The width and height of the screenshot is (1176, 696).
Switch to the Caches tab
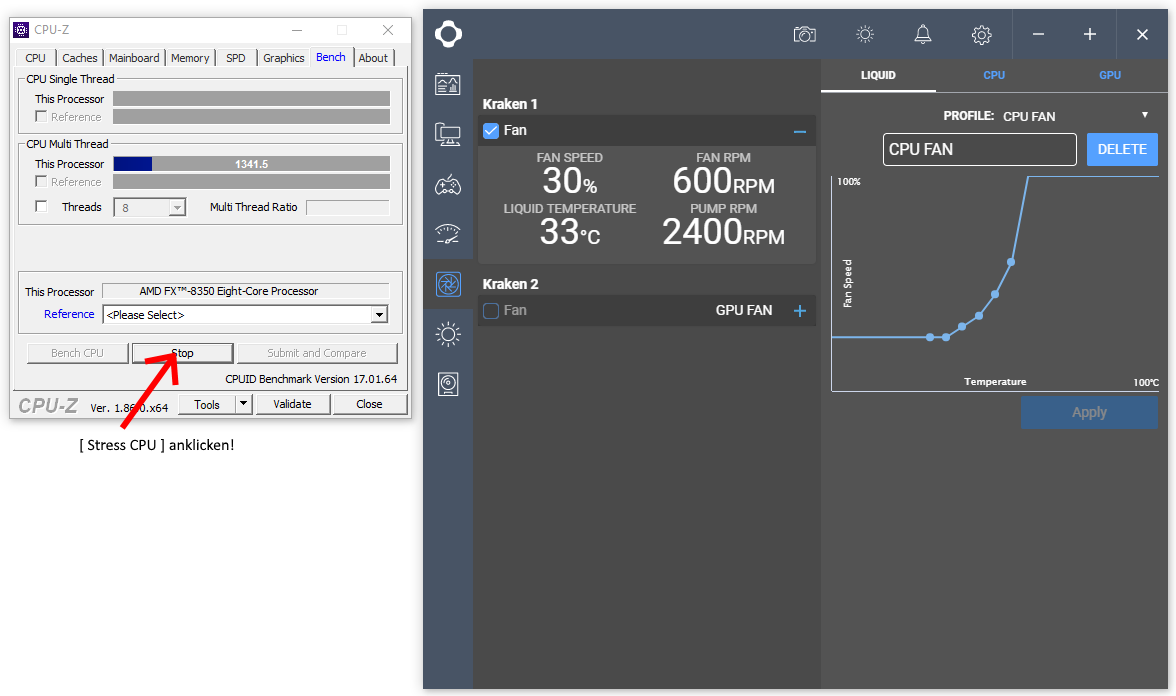80,58
